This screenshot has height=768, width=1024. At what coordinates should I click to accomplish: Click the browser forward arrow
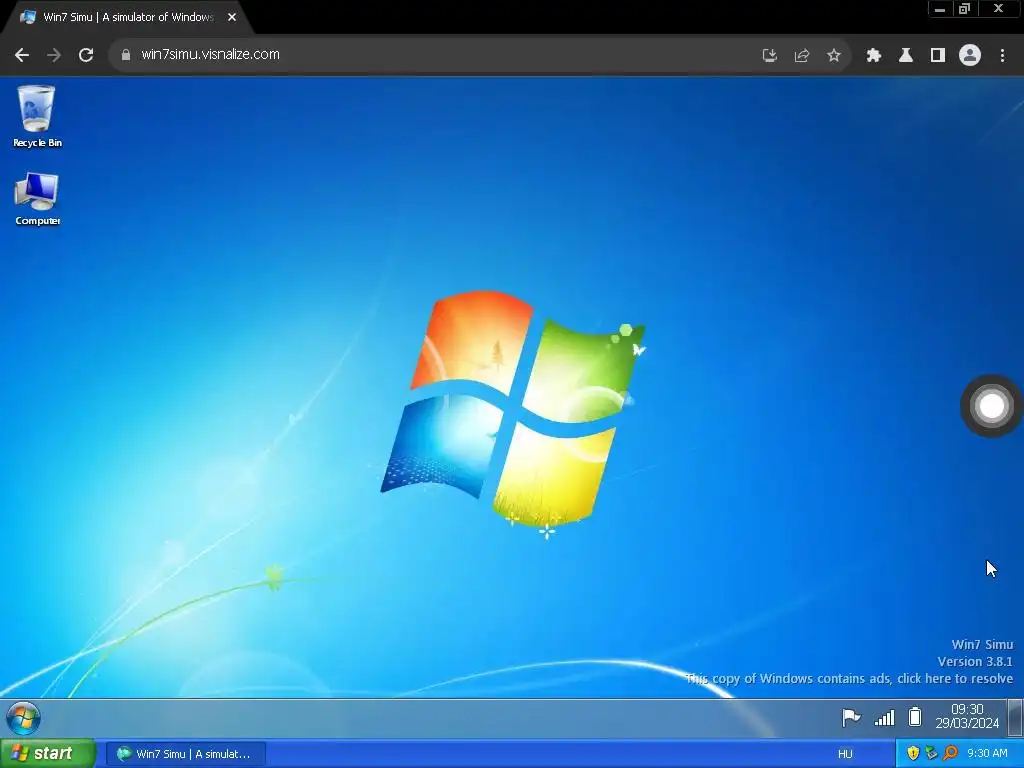tap(54, 55)
